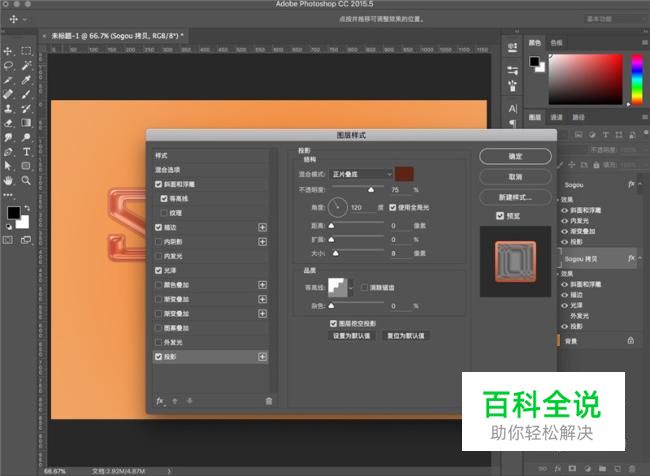This screenshot has height=476, width=650.
Task: Open the Character panel (A| icon)
Action: tap(513, 109)
